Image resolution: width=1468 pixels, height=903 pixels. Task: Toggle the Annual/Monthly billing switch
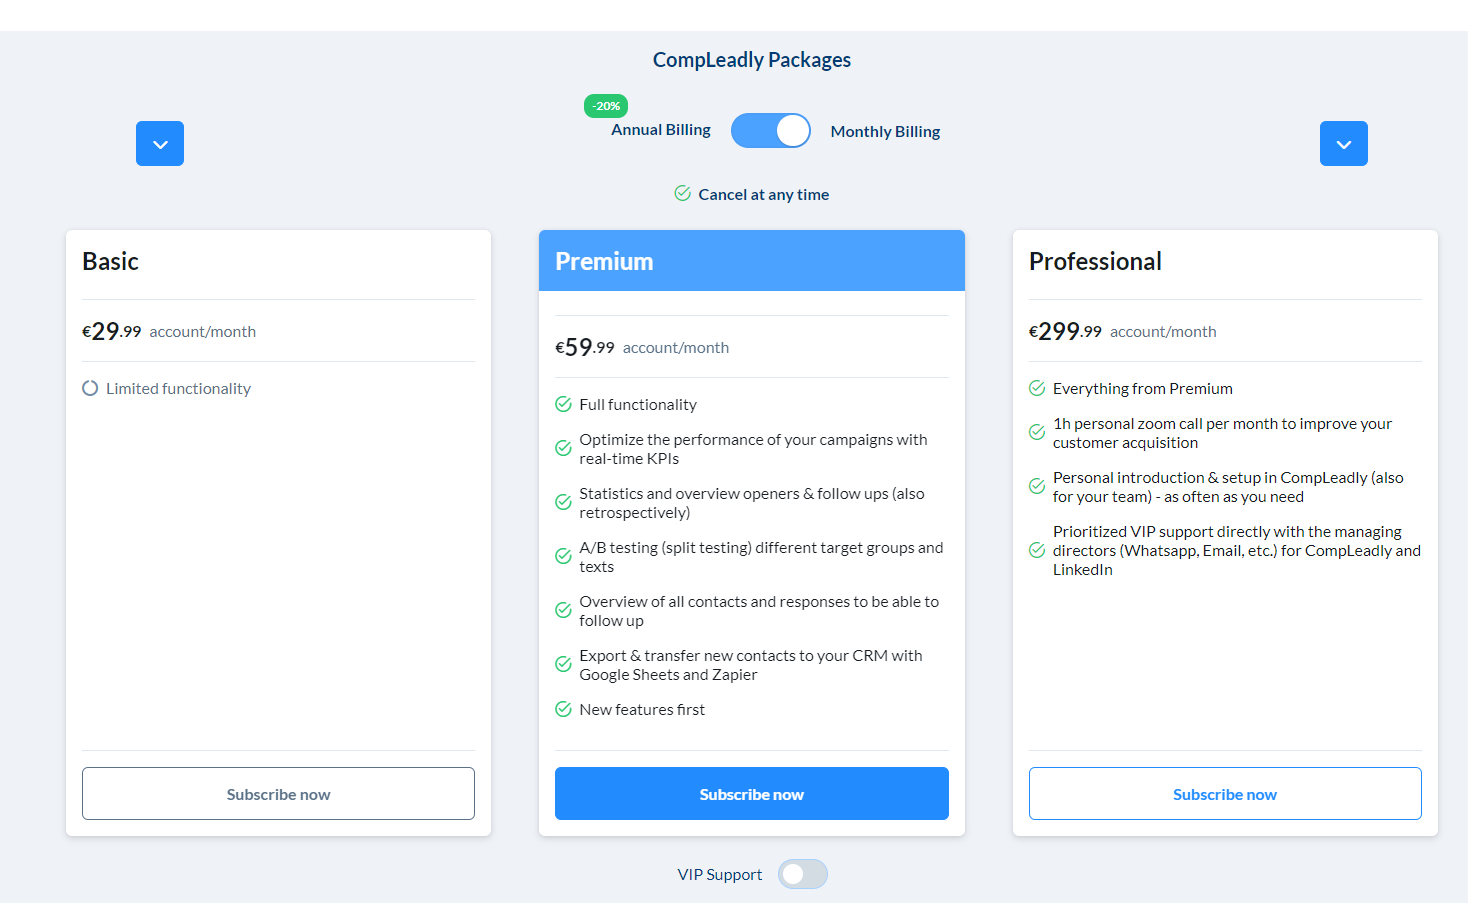[770, 131]
